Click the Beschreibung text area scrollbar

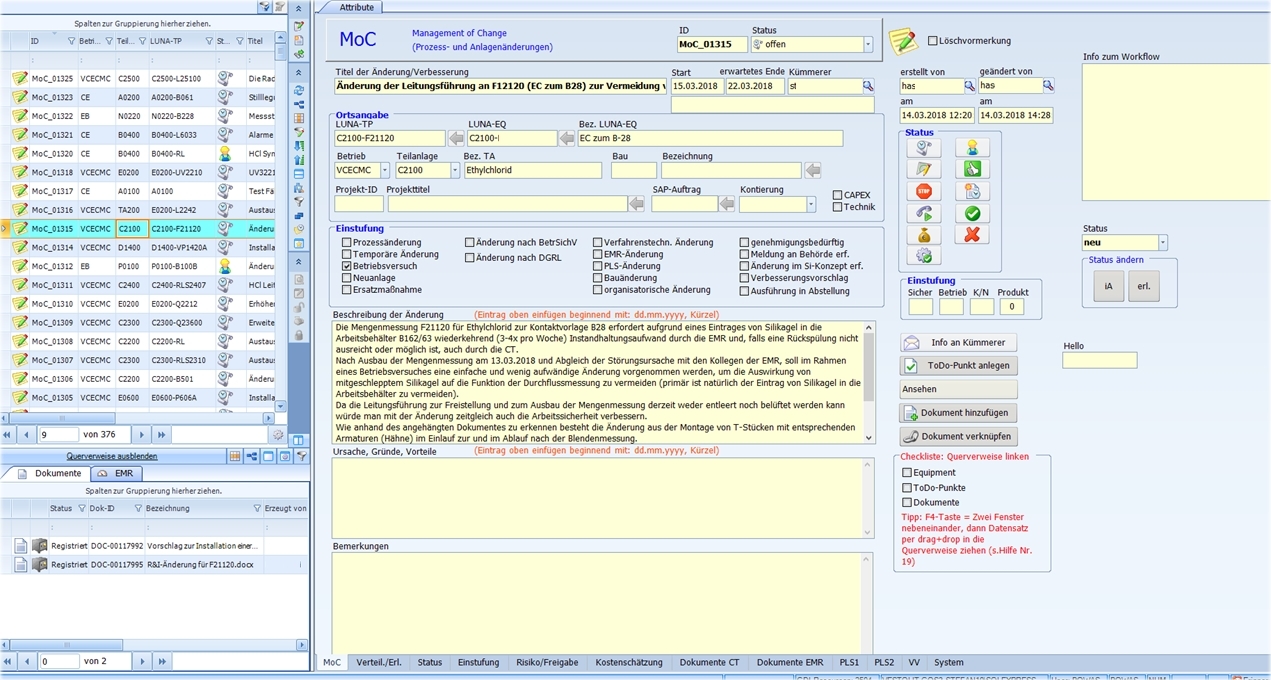[x=869, y=383]
